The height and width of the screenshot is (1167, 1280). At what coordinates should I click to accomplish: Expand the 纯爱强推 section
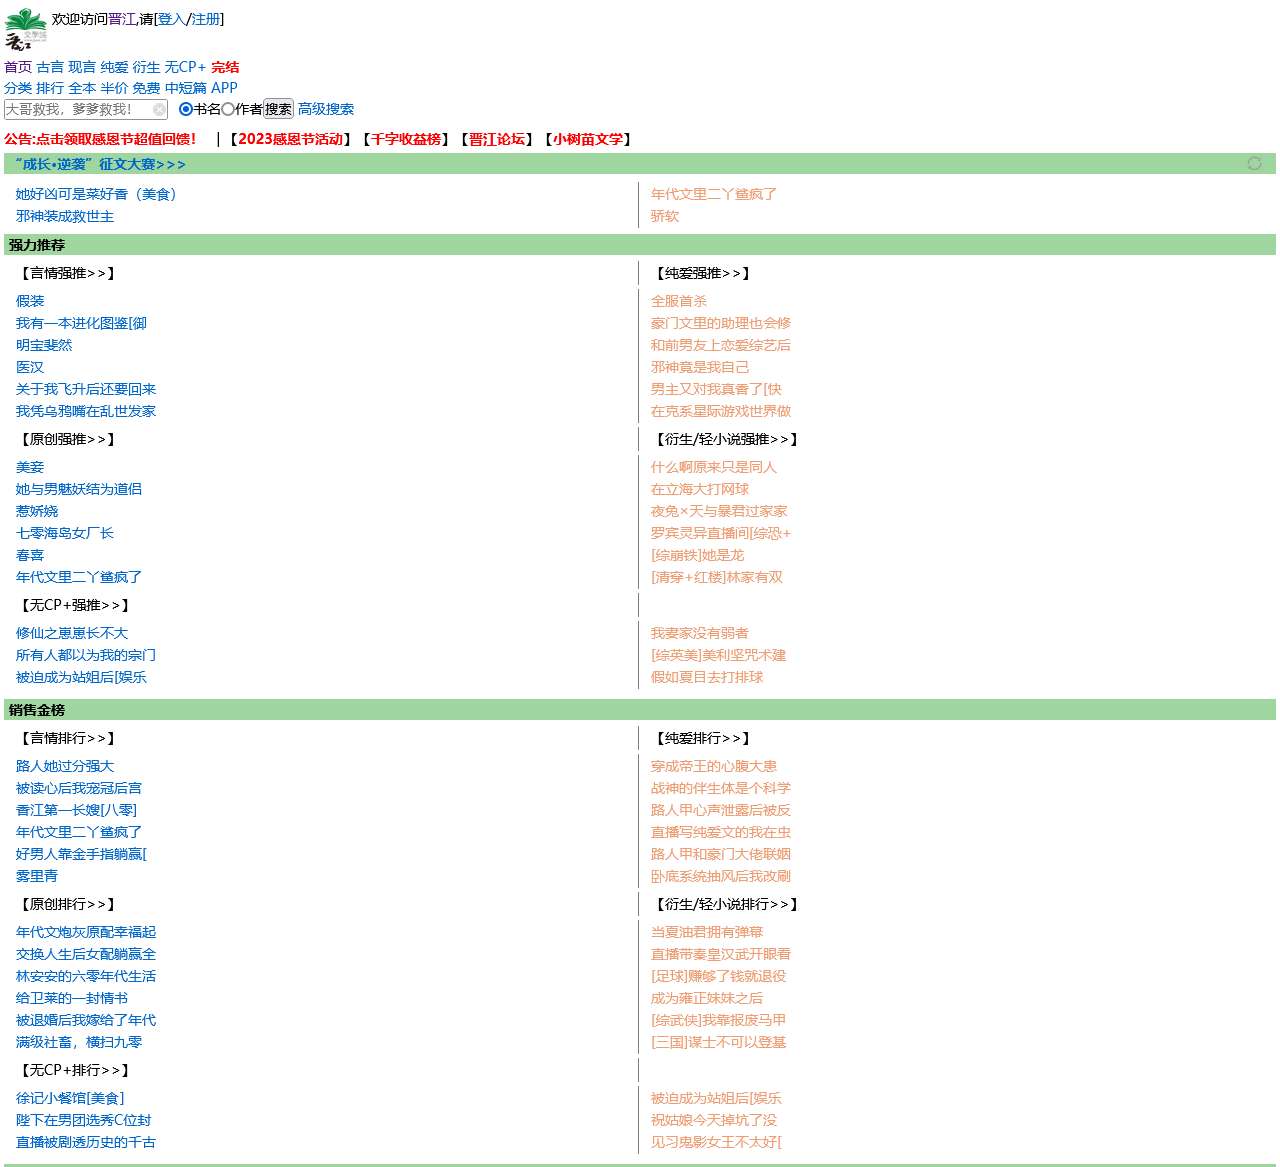(x=703, y=273)
